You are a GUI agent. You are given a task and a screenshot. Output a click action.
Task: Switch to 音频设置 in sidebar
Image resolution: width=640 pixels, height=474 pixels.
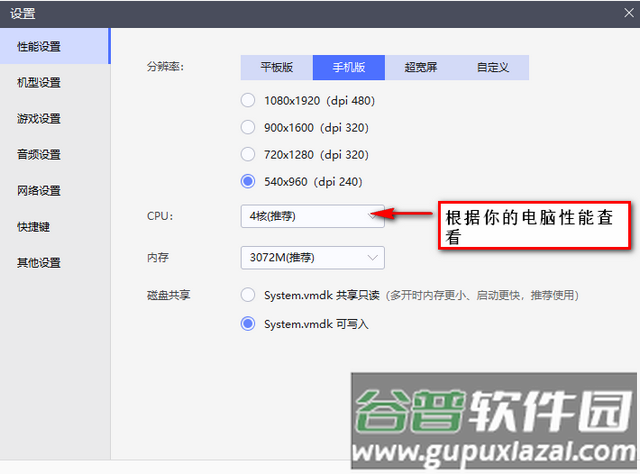pos(40,155)
